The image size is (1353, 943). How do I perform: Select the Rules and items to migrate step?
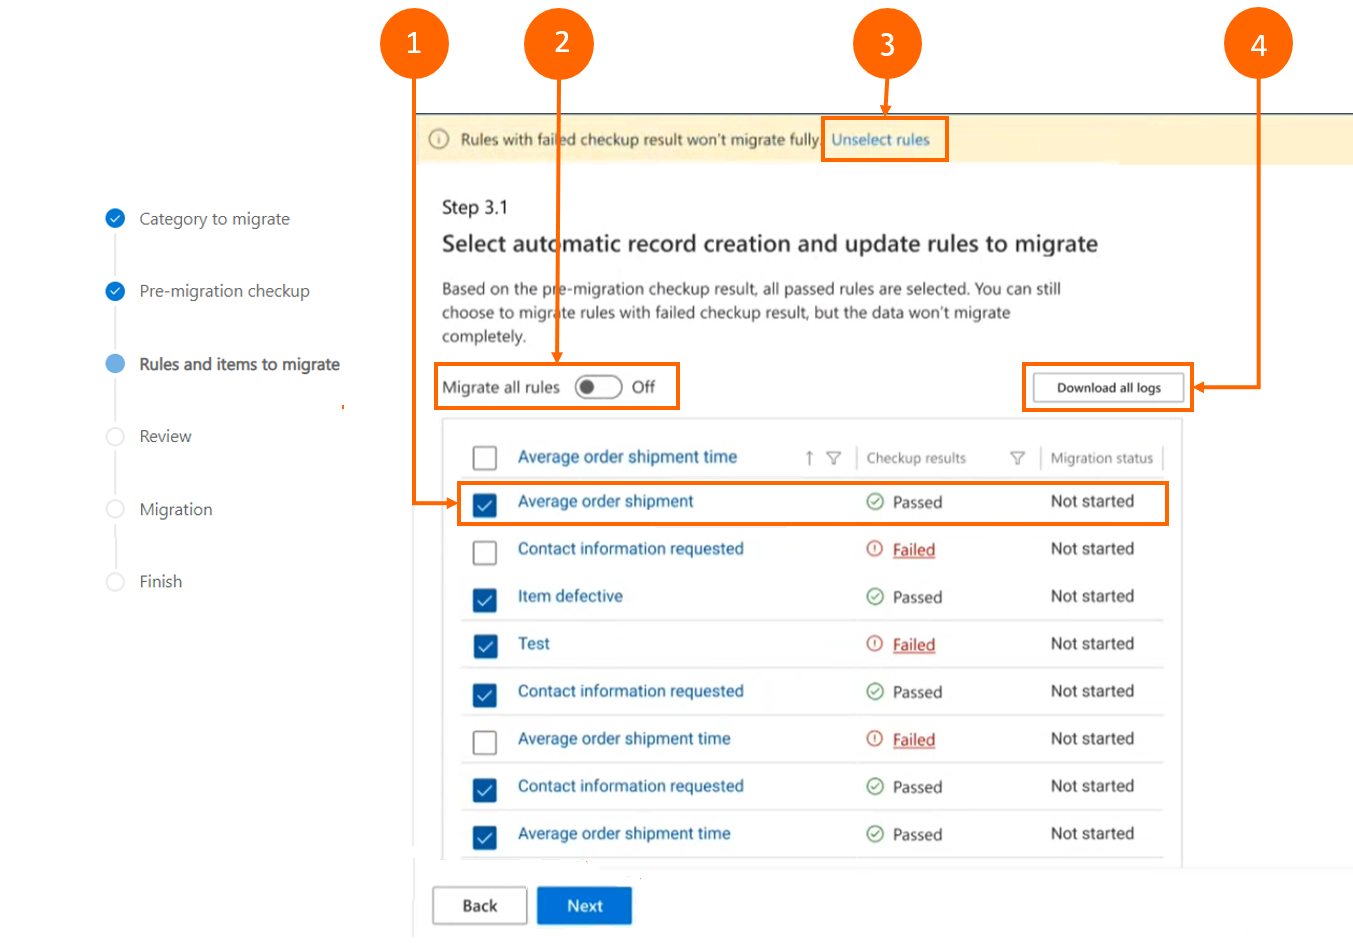239,364
